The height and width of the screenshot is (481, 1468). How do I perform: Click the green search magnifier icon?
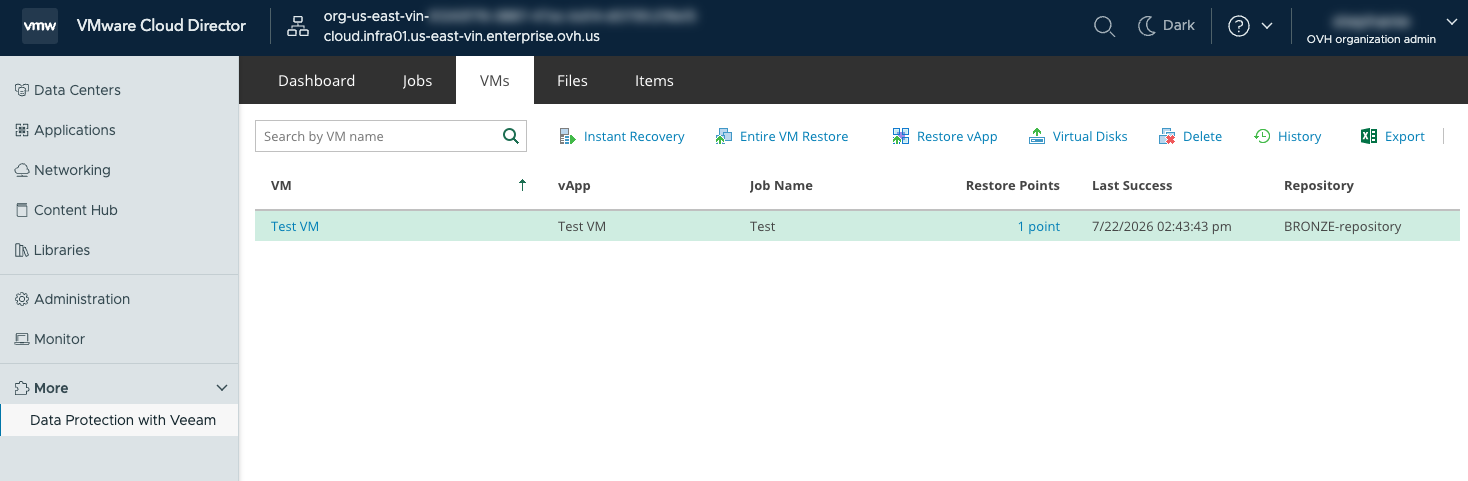pyautogui.click(x=510, y=136)
